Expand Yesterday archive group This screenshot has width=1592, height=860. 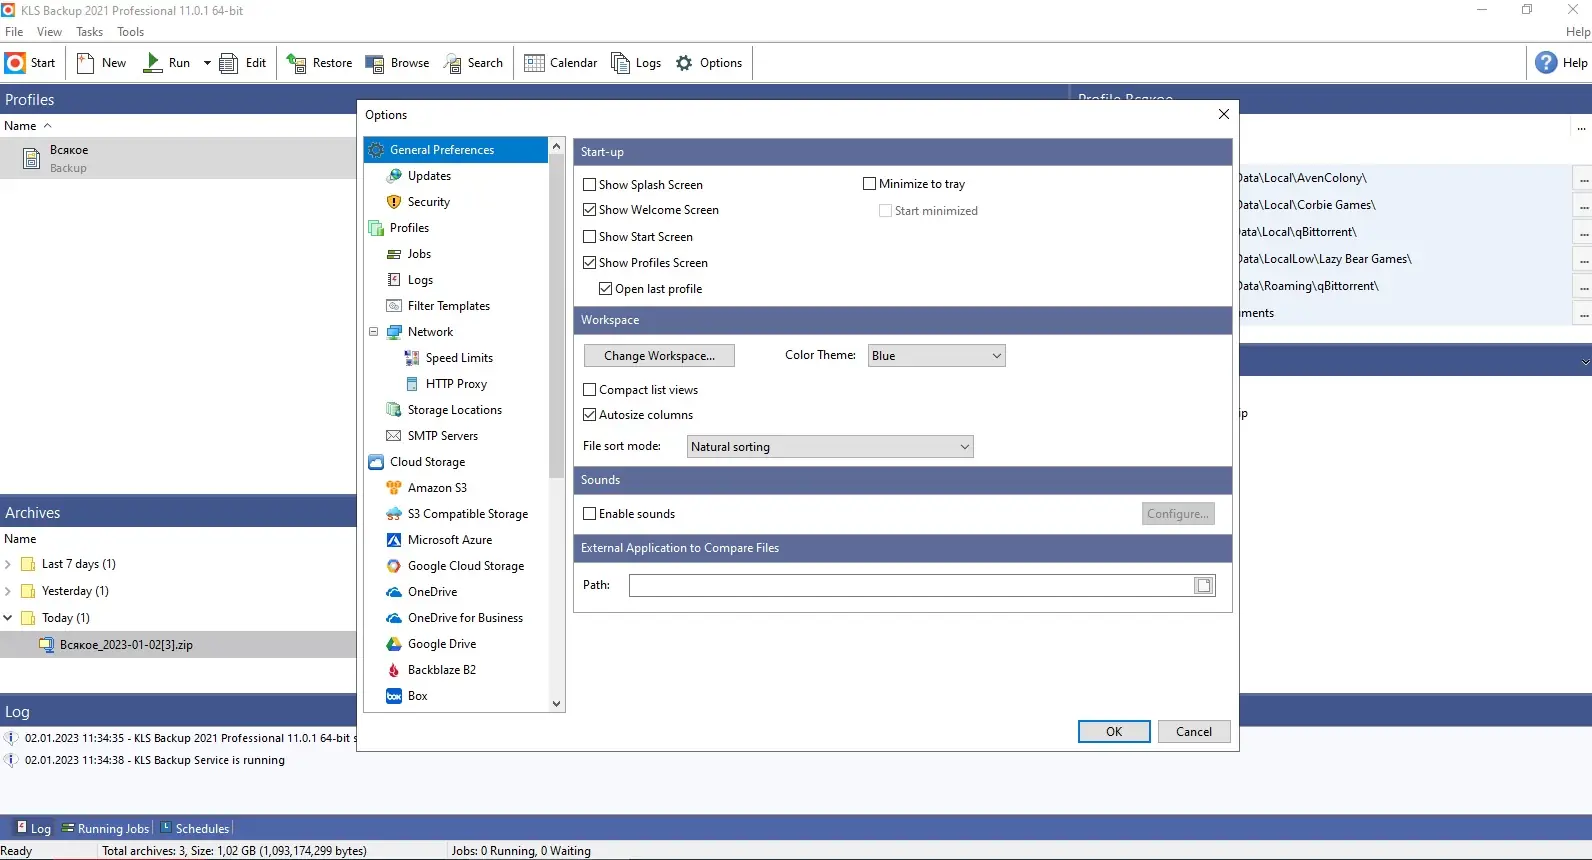point(8,591)
